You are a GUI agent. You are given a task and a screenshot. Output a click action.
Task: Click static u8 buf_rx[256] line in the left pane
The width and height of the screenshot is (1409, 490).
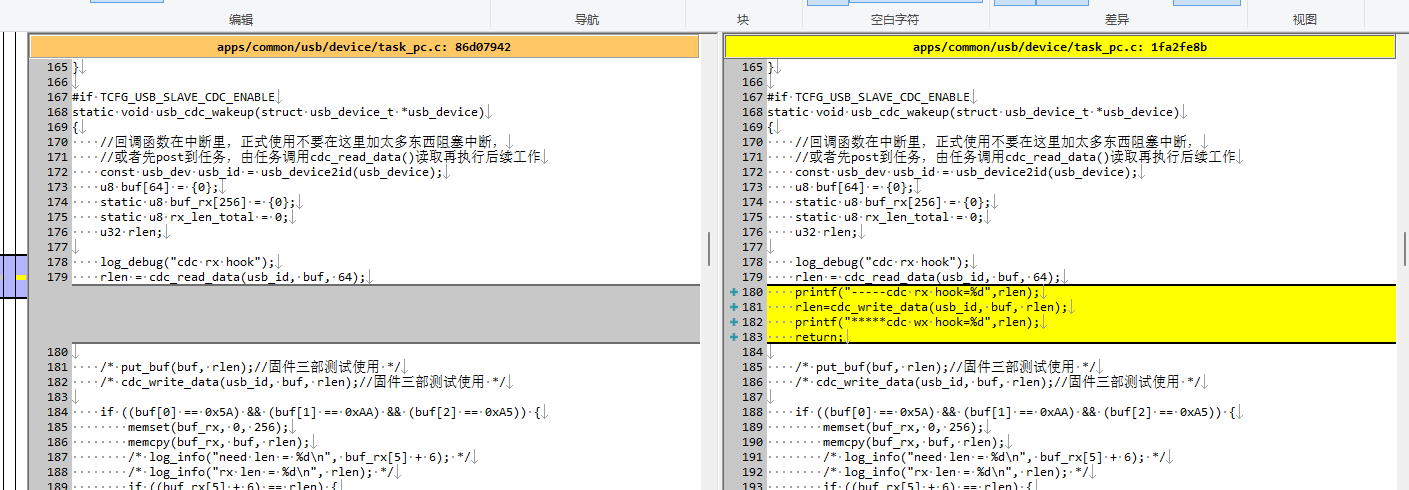coord(198,202)
